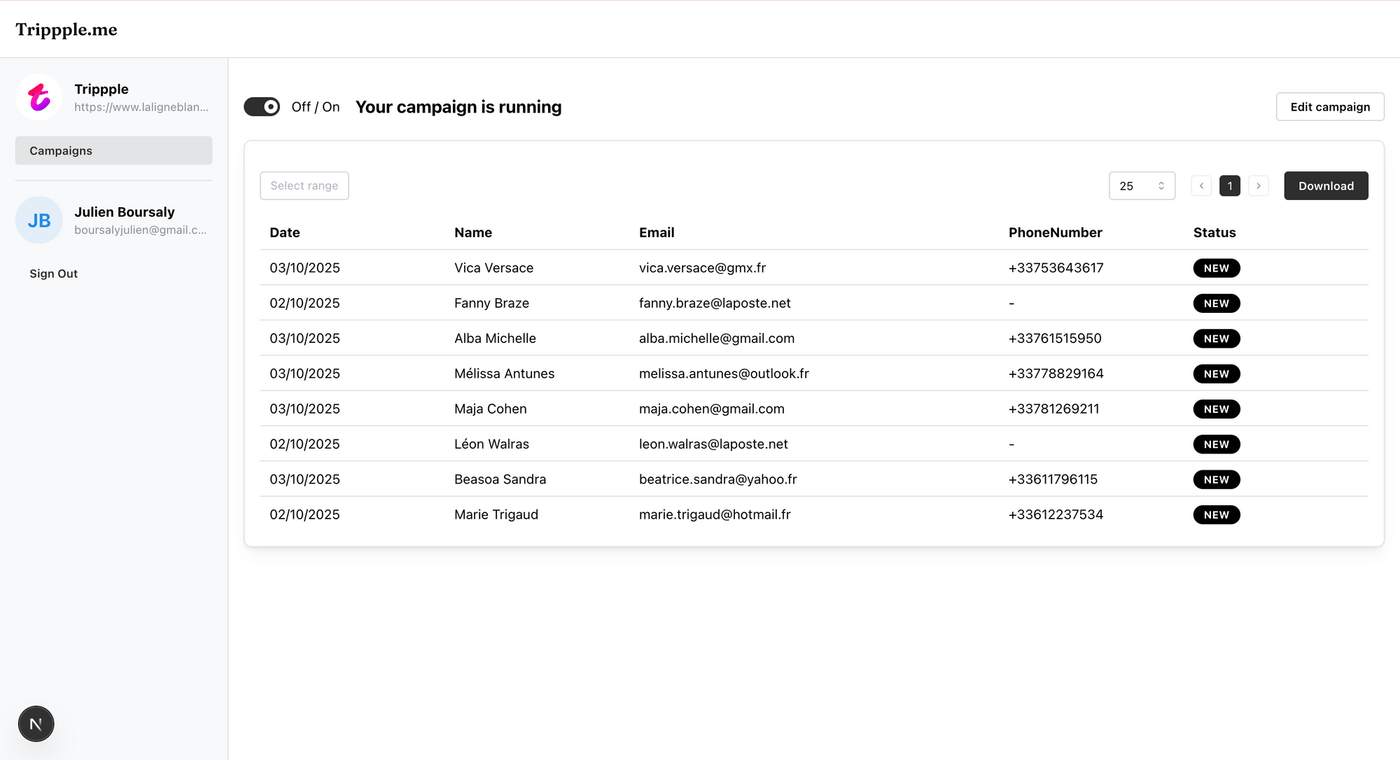Open the Campaigns sidebar item
Image resolution: width=1400 pixels, height=760 pixels.
pos(113,151)
